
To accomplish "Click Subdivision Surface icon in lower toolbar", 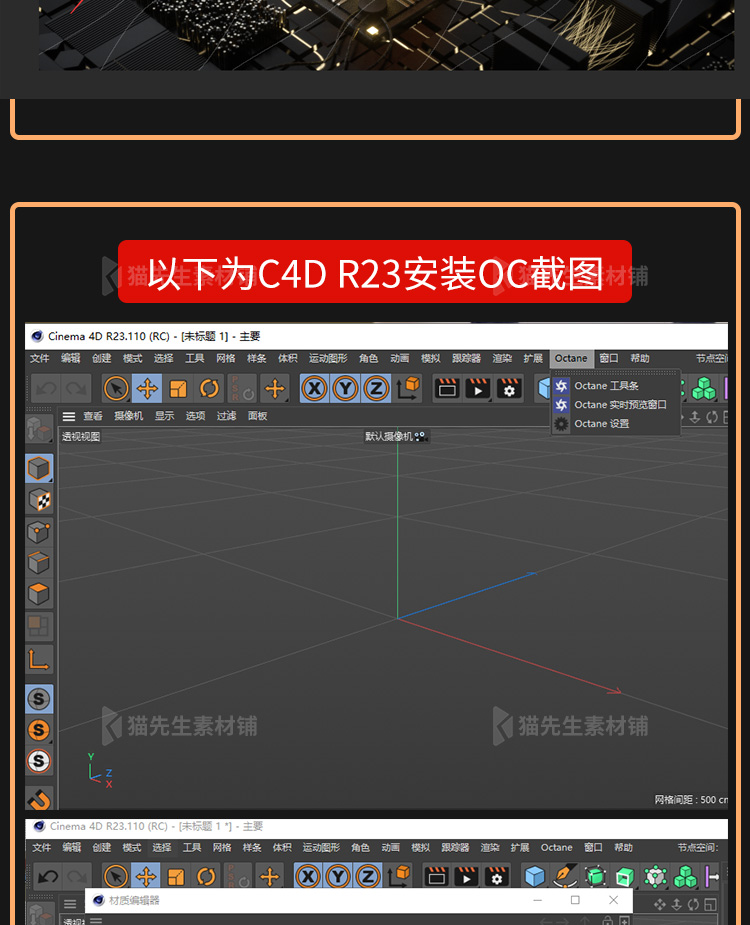I will (x=595, y=877).
